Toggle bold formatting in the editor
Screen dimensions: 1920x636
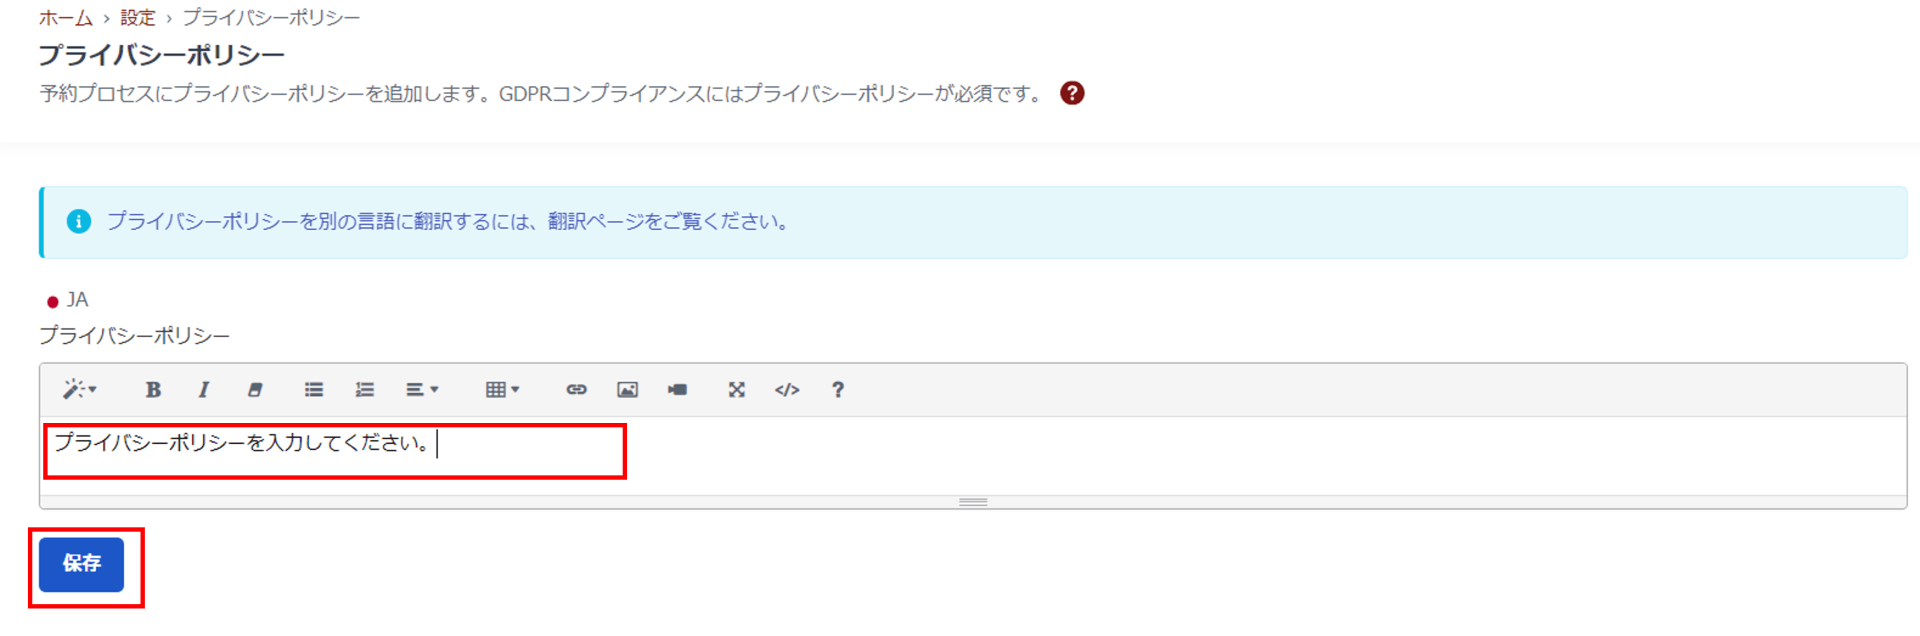153,390
